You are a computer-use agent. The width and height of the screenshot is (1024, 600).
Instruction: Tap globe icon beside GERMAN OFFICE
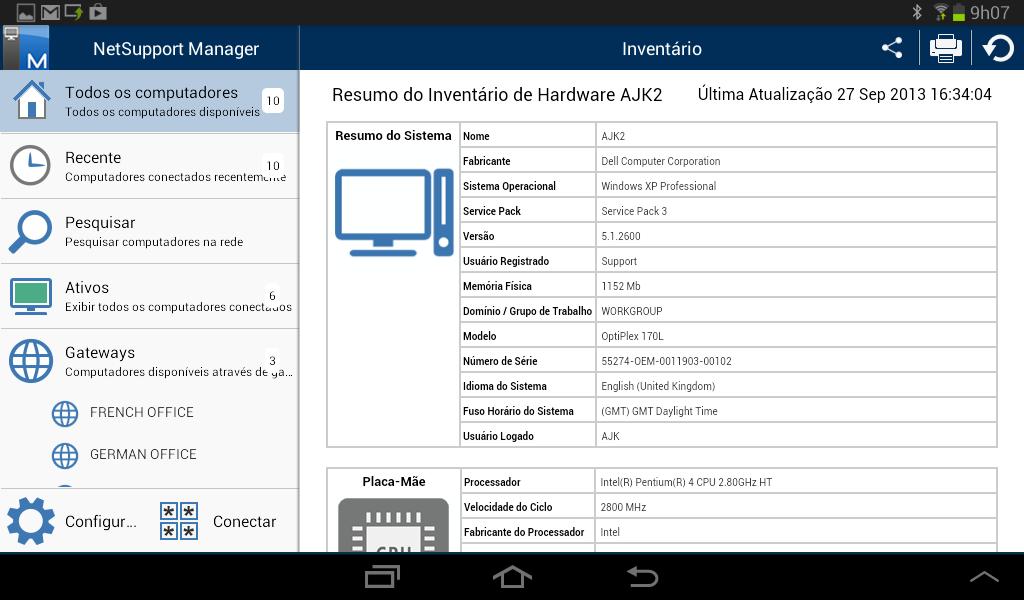point(65,455)
